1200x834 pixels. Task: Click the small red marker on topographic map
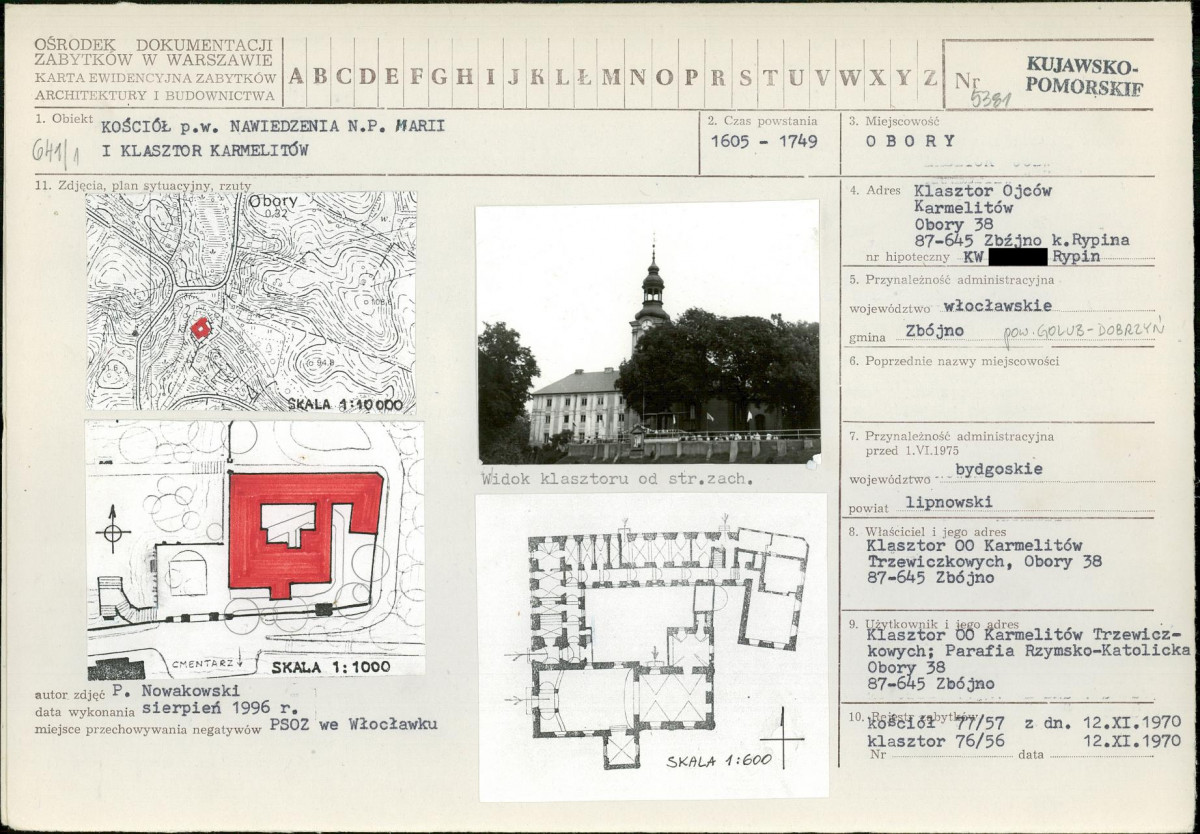coord(201,328)
